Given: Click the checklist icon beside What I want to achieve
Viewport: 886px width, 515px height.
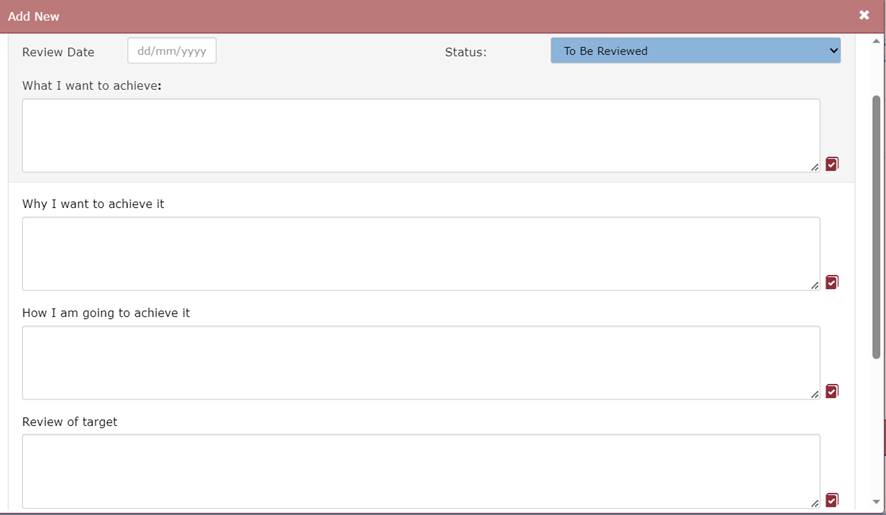Looking at the screenshot, I should pos(832,163).
